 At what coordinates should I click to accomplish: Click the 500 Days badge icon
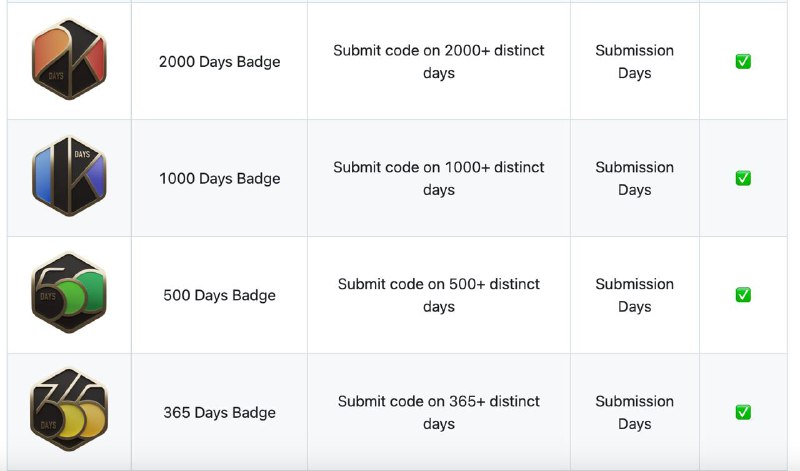[x=69, y=293]
